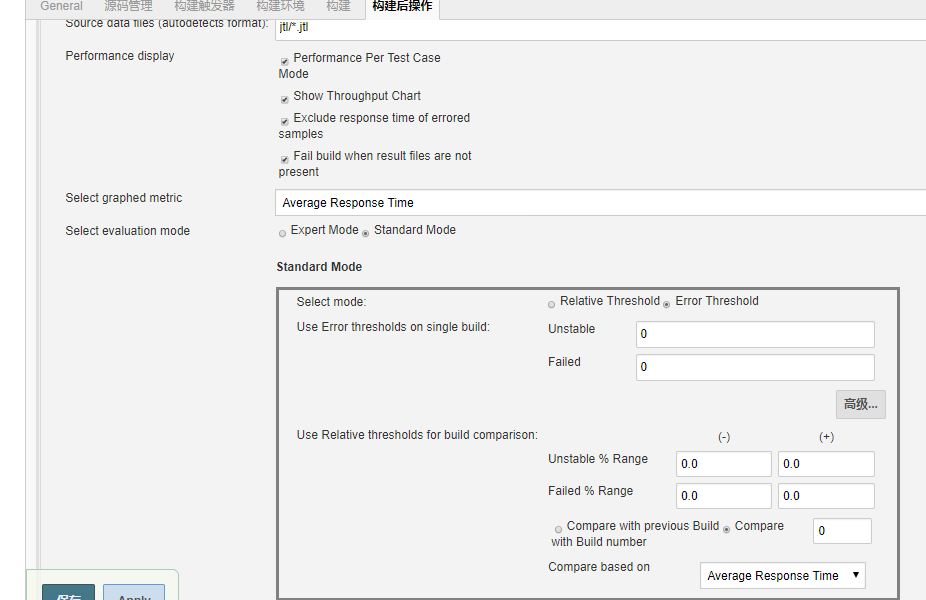
Task: Toggle Exclude response time of errored samples
Action: [x=284, y=120]
